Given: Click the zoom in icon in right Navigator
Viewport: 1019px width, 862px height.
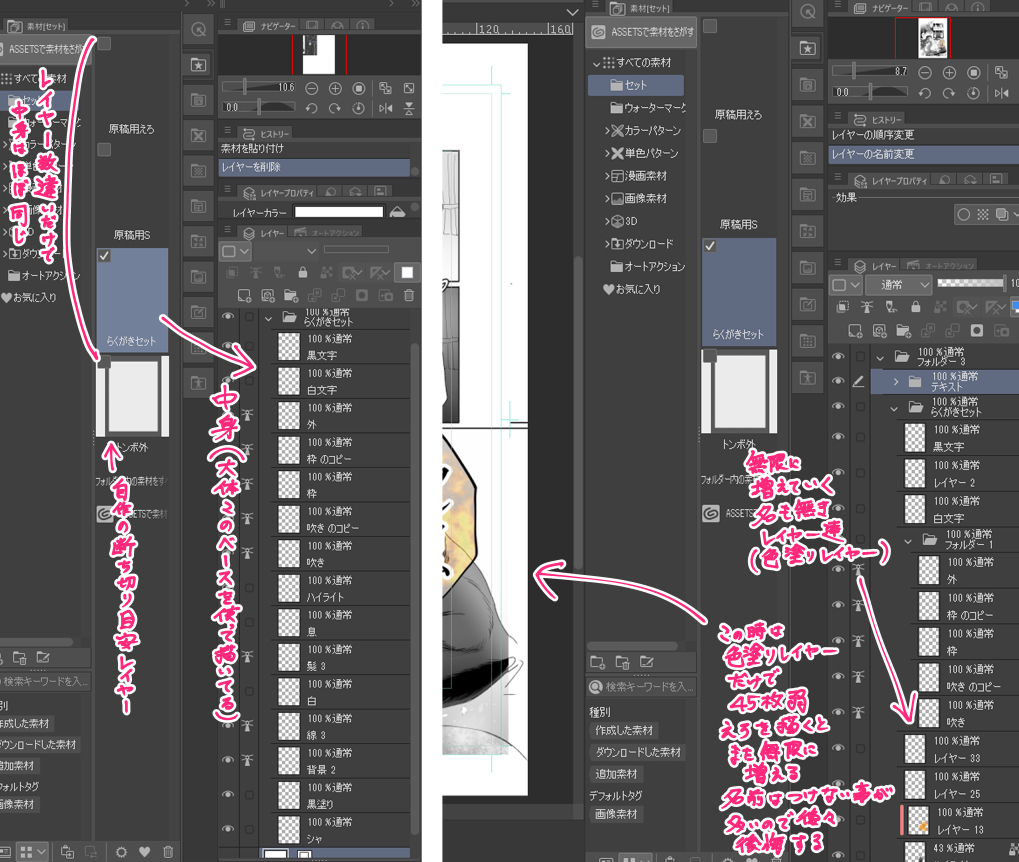Looking at the screenshot, I should 948,73.
